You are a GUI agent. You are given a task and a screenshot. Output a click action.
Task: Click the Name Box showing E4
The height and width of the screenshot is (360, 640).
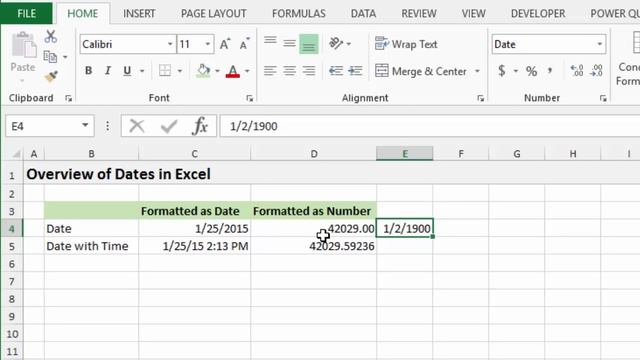(x=43, y=126)
